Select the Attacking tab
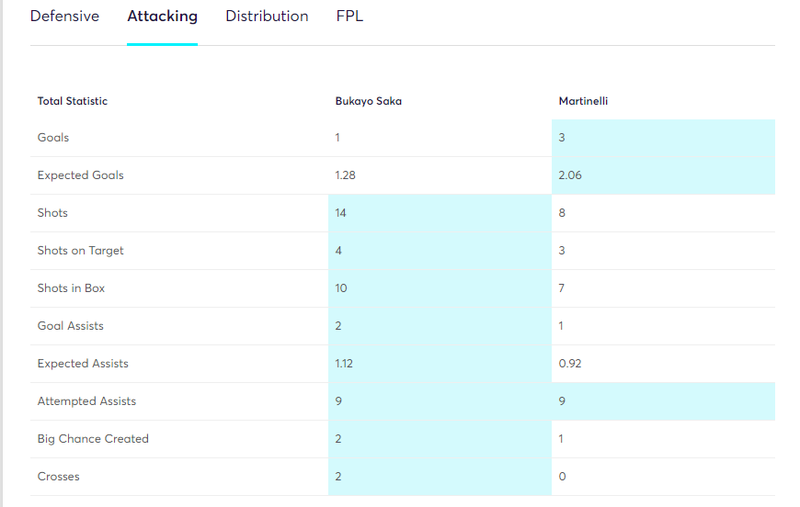Viewport: 800px width, 507px height. 162,16
